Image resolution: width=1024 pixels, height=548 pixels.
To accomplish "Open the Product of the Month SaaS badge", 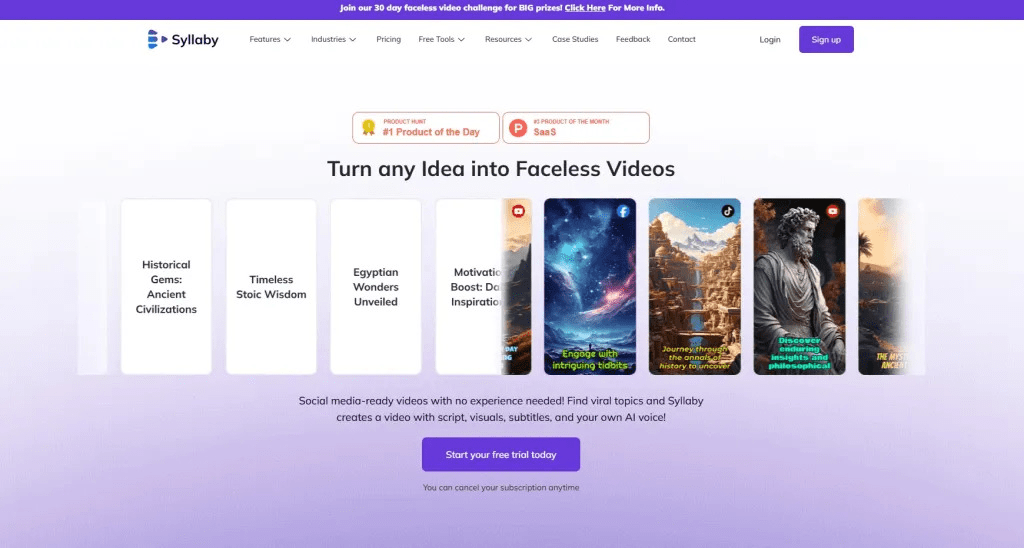I will pos(576,127).
